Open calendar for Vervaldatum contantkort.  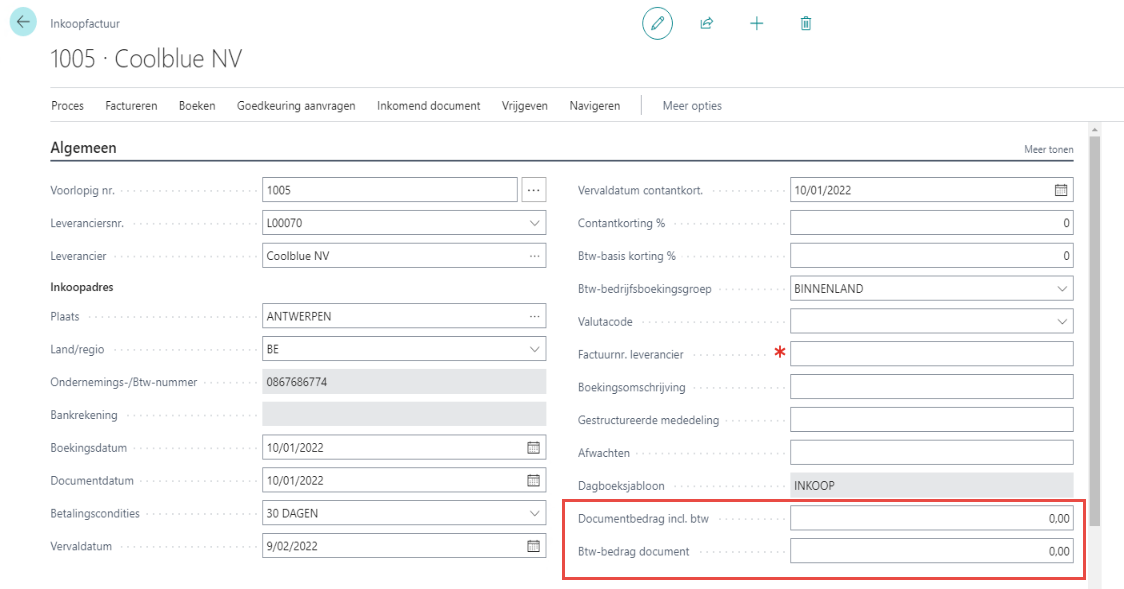(1061, 190)
